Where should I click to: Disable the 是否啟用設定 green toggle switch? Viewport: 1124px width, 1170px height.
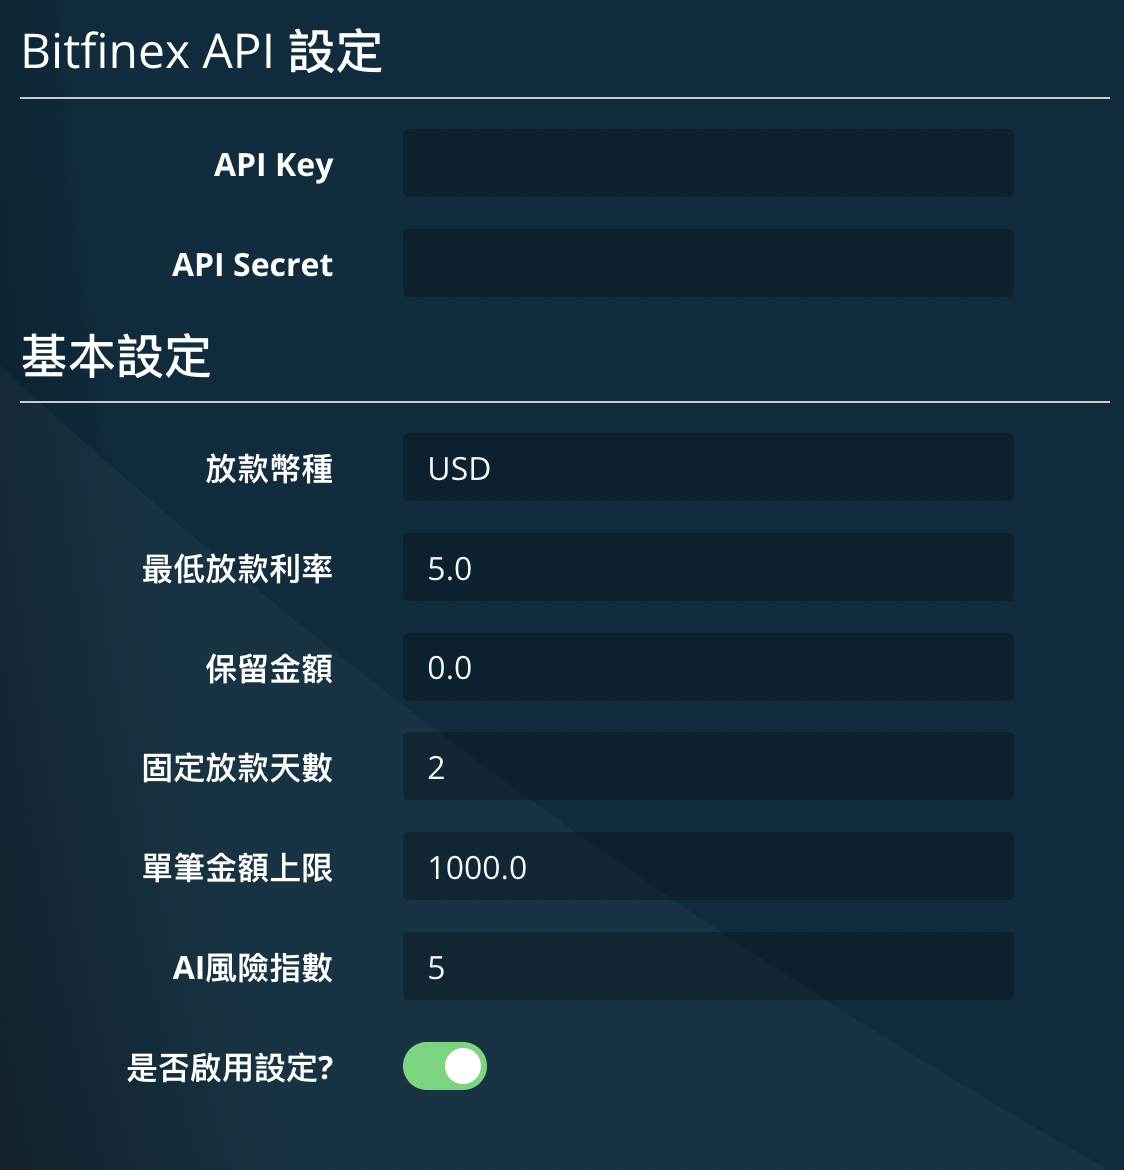pyautogui.click(x=445, y=1066)
